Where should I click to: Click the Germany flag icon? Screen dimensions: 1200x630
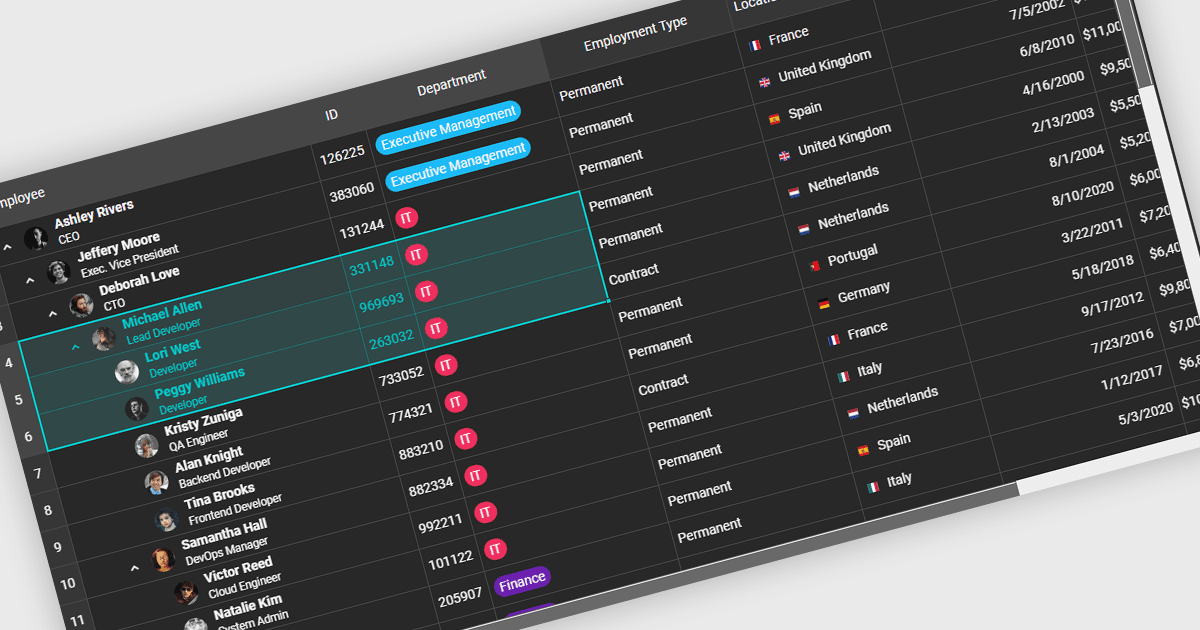tap(823, 303)
